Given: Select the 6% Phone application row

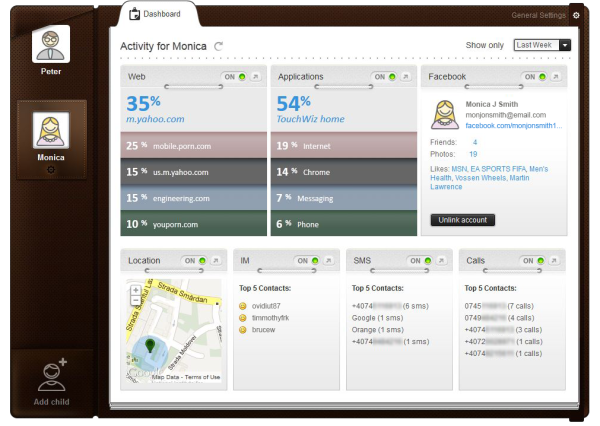Looking at the screenshot, I should pos(344,224).
